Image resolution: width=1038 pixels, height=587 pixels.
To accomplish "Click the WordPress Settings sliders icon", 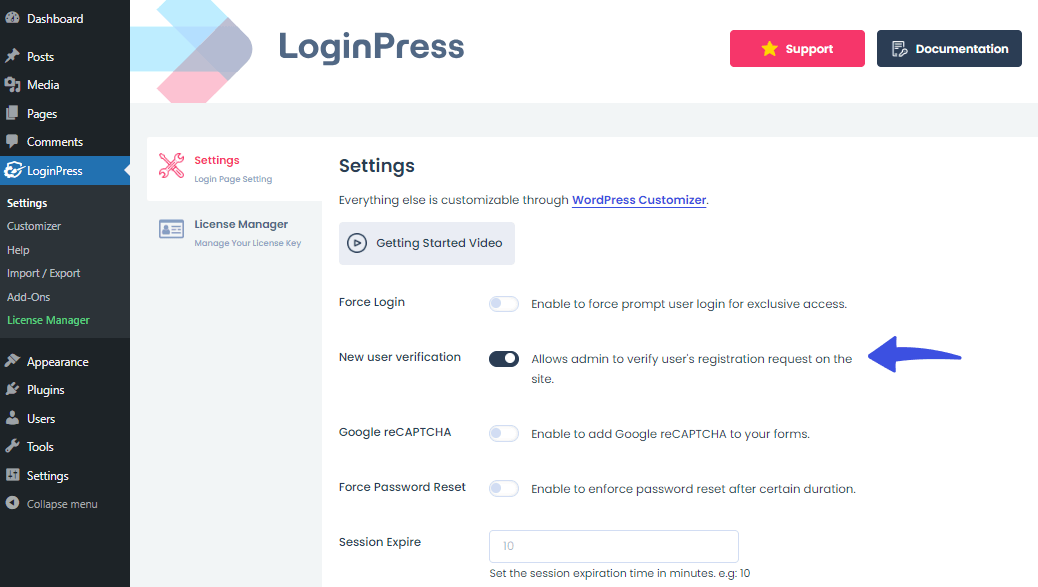I will coord(13,475).
